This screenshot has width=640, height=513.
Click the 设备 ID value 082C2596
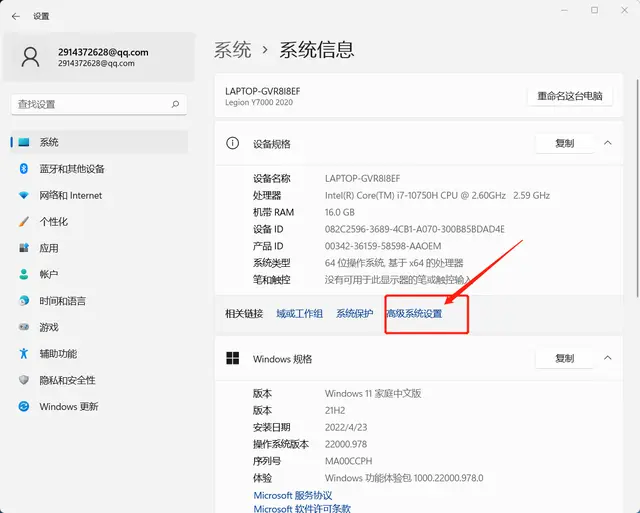415,229
